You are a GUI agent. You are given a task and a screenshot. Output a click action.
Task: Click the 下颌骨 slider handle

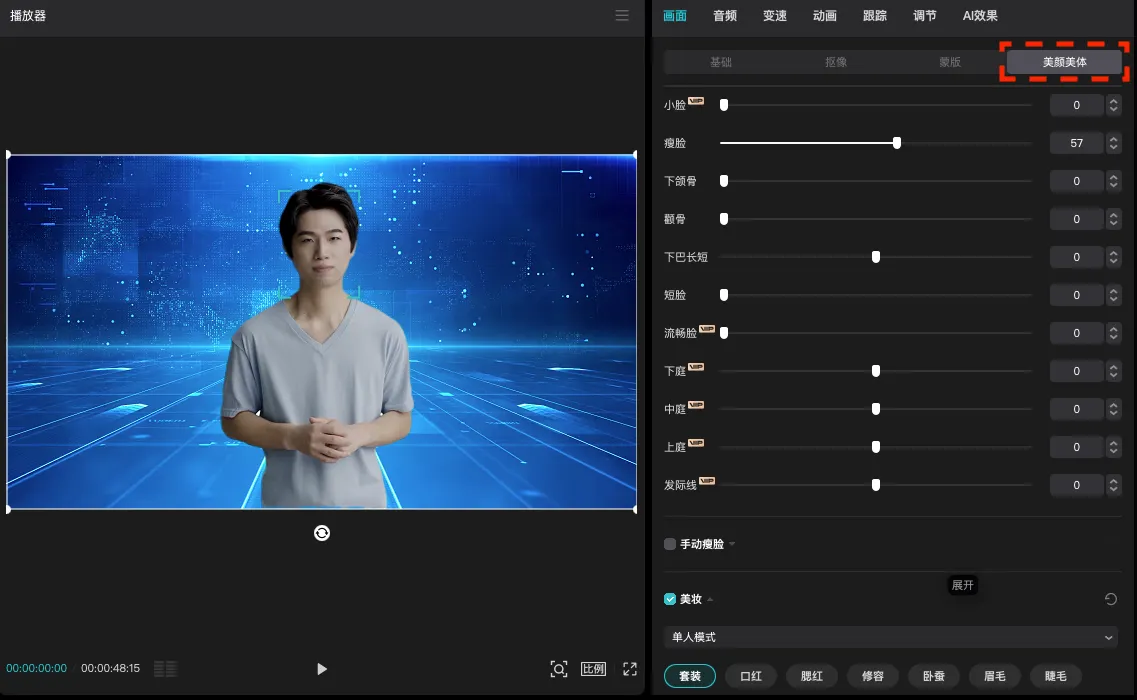click(724, 181)
